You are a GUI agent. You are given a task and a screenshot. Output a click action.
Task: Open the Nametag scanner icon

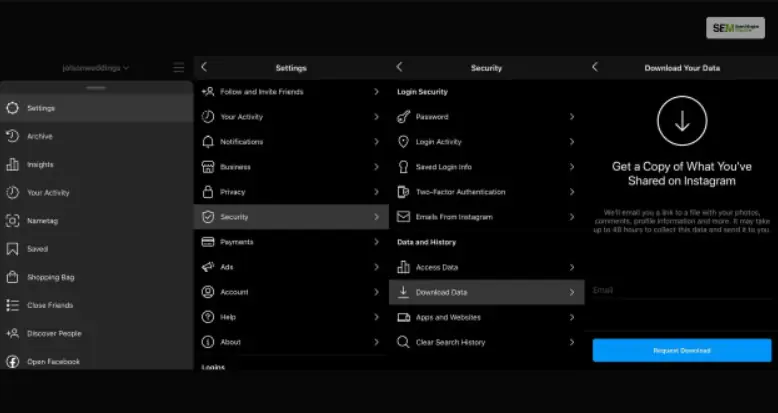12,221
